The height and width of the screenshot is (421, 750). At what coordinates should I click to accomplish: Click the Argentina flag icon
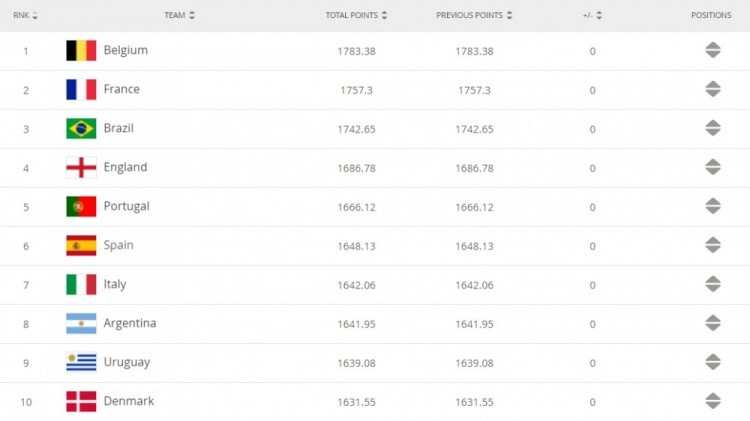tap(81, 323)
